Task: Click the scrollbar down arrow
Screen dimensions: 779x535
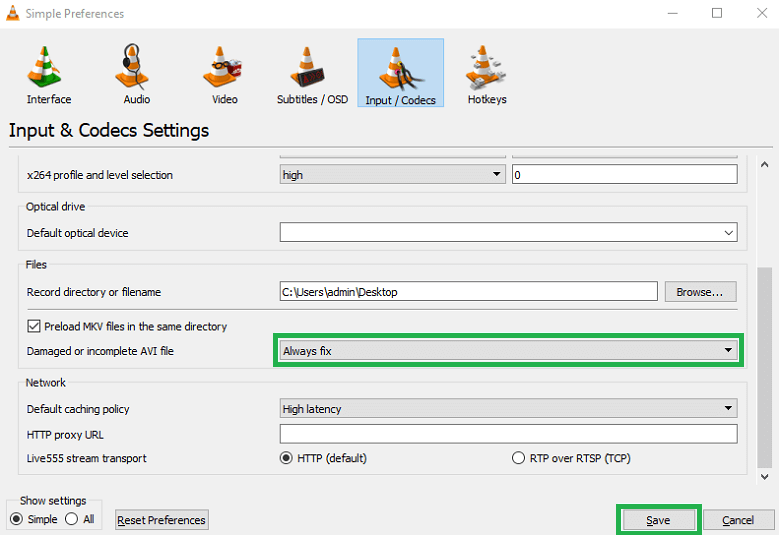Action: click(765, 477)
